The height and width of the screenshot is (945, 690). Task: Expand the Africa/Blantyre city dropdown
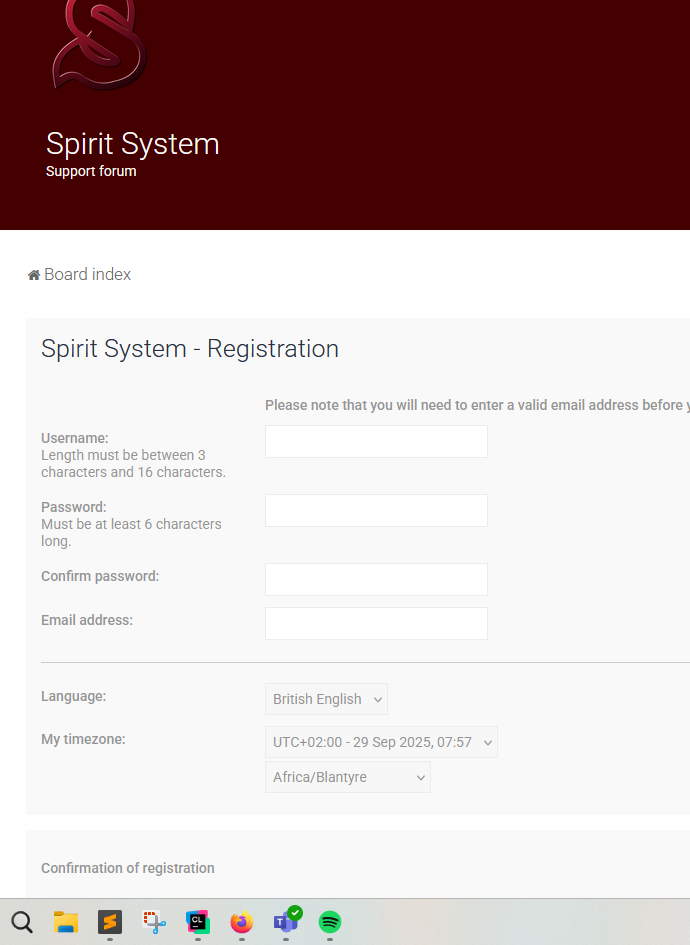coord(347,777)
